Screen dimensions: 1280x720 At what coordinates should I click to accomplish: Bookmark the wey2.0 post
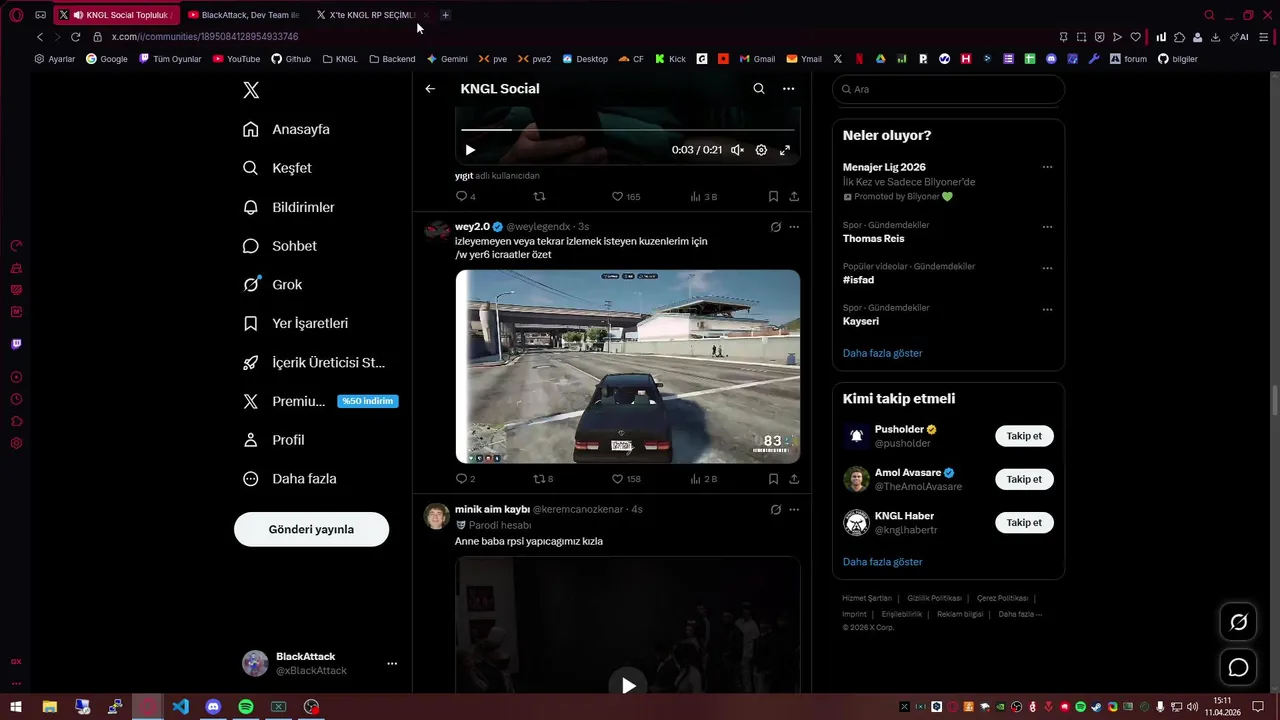pyautogui.click(x=773, y=479)
